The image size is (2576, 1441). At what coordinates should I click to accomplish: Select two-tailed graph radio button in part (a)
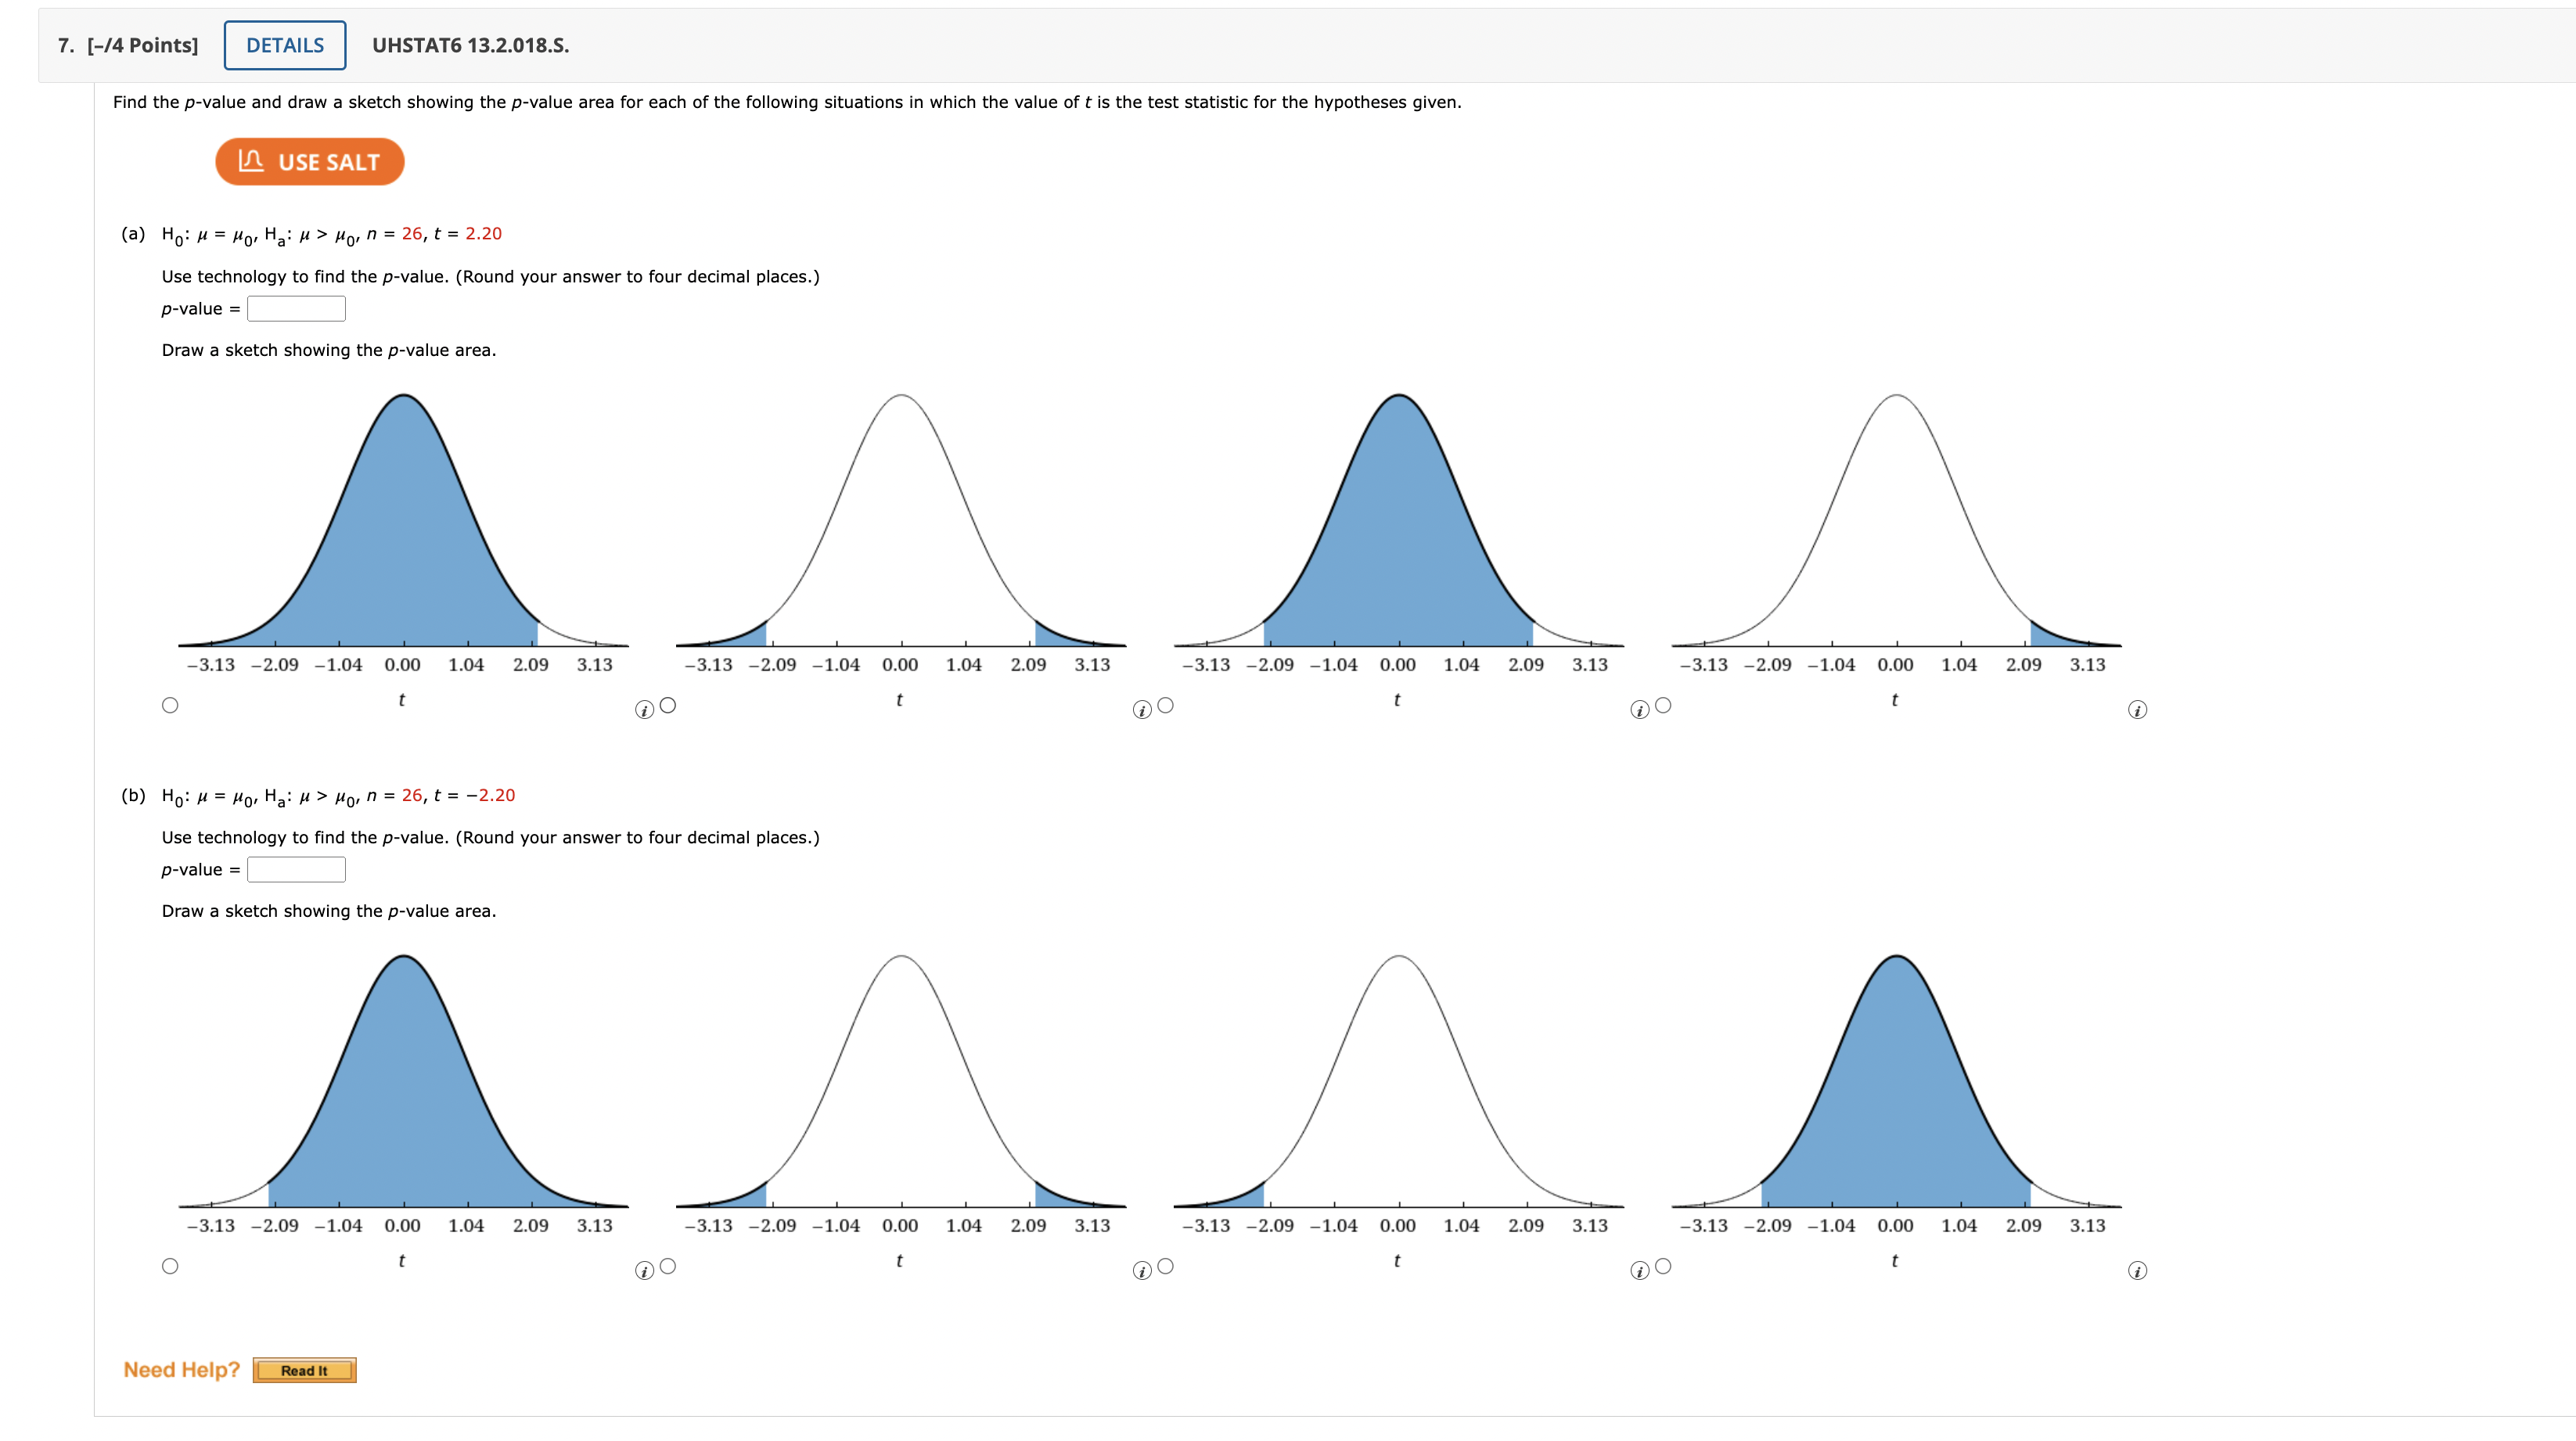click(668, 705)
